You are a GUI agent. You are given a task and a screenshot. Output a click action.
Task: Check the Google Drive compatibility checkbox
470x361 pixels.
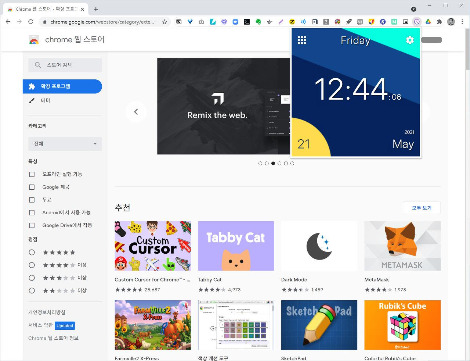tap(32, 225)
